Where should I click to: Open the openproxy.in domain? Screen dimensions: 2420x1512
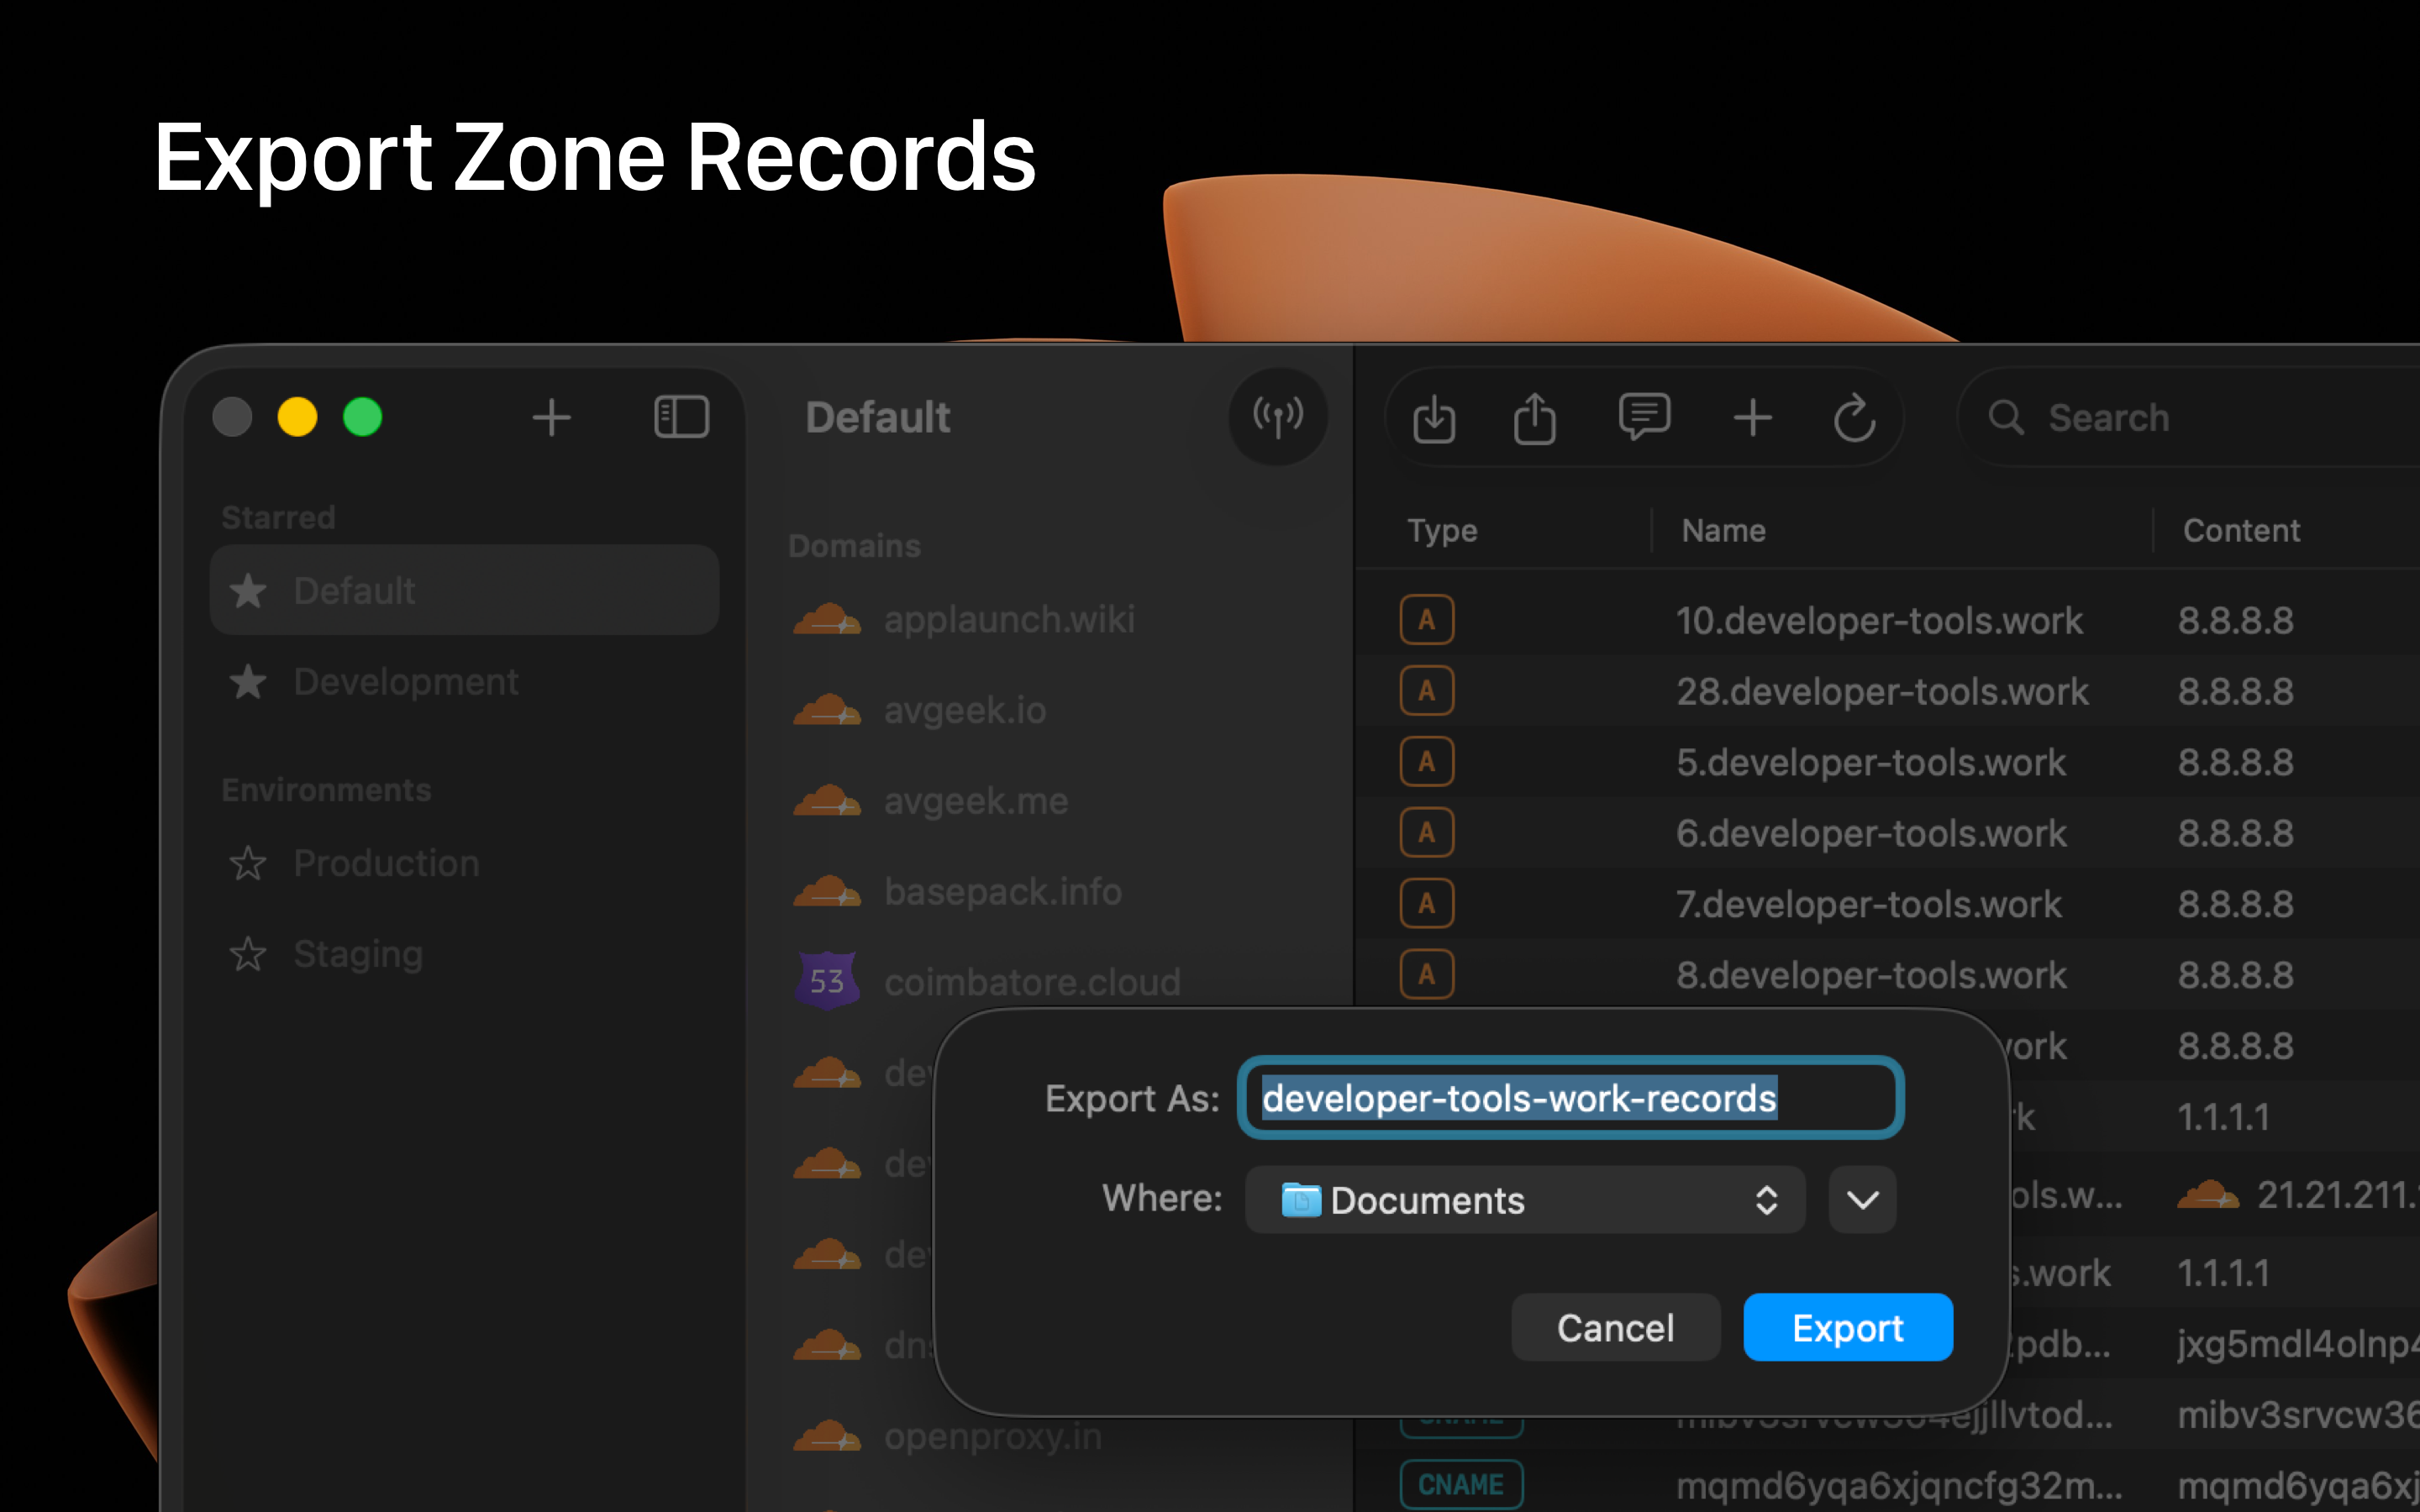point(993,1436)
